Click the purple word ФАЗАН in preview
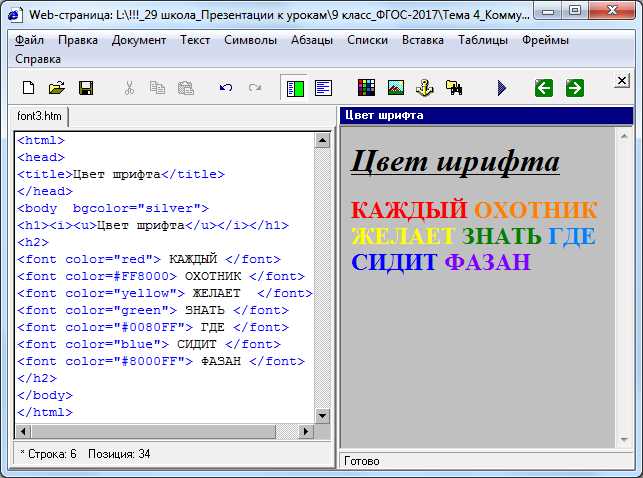643x478 pixels. click(x=488, y=262)
